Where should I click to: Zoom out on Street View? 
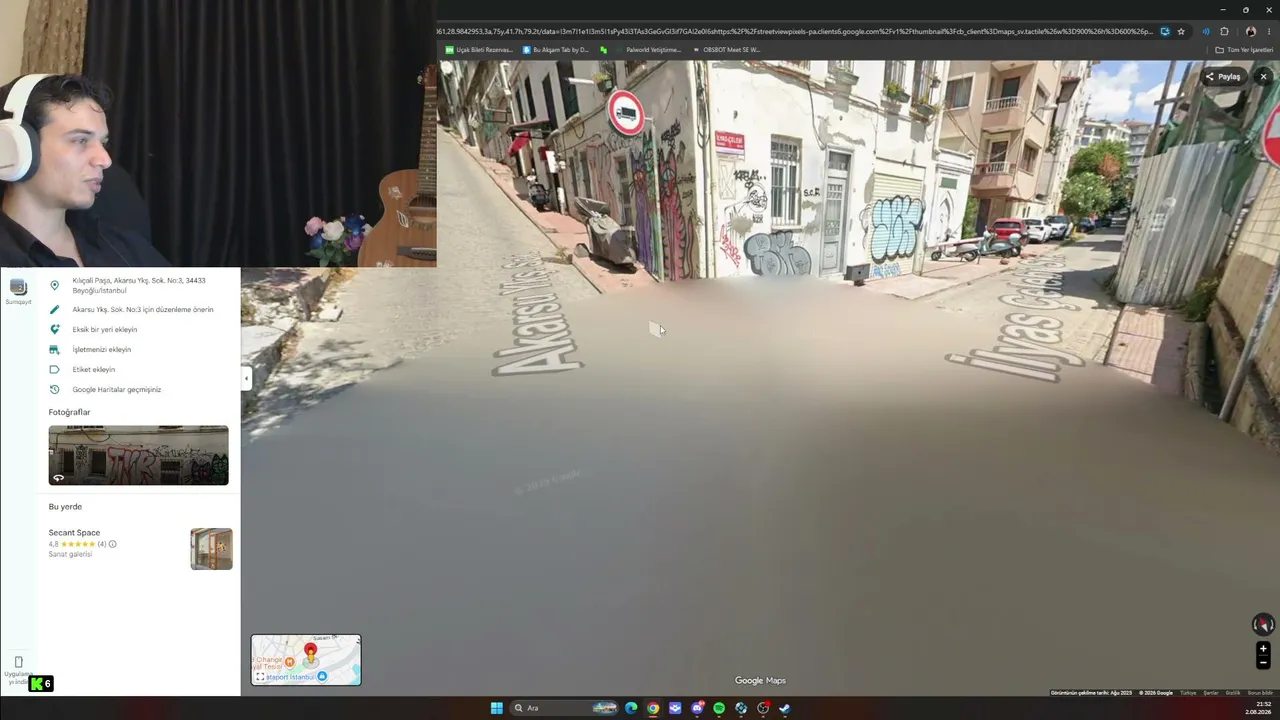(1263, 662)
